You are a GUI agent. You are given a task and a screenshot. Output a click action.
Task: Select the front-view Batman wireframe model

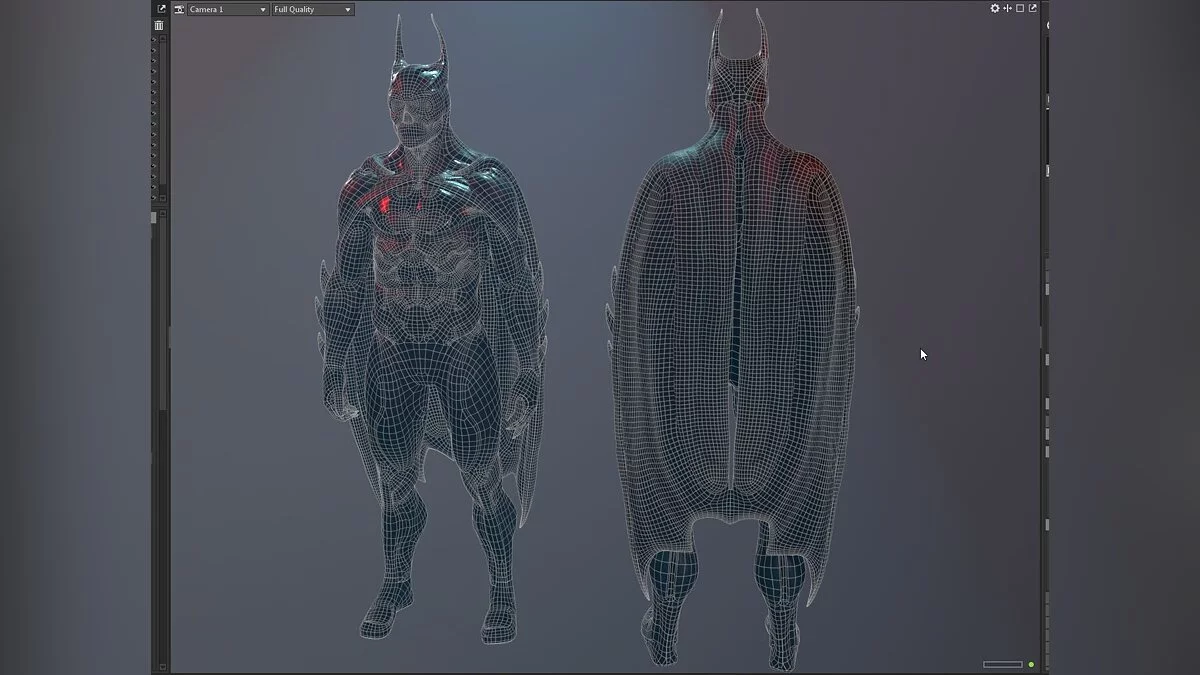[430, 340]
